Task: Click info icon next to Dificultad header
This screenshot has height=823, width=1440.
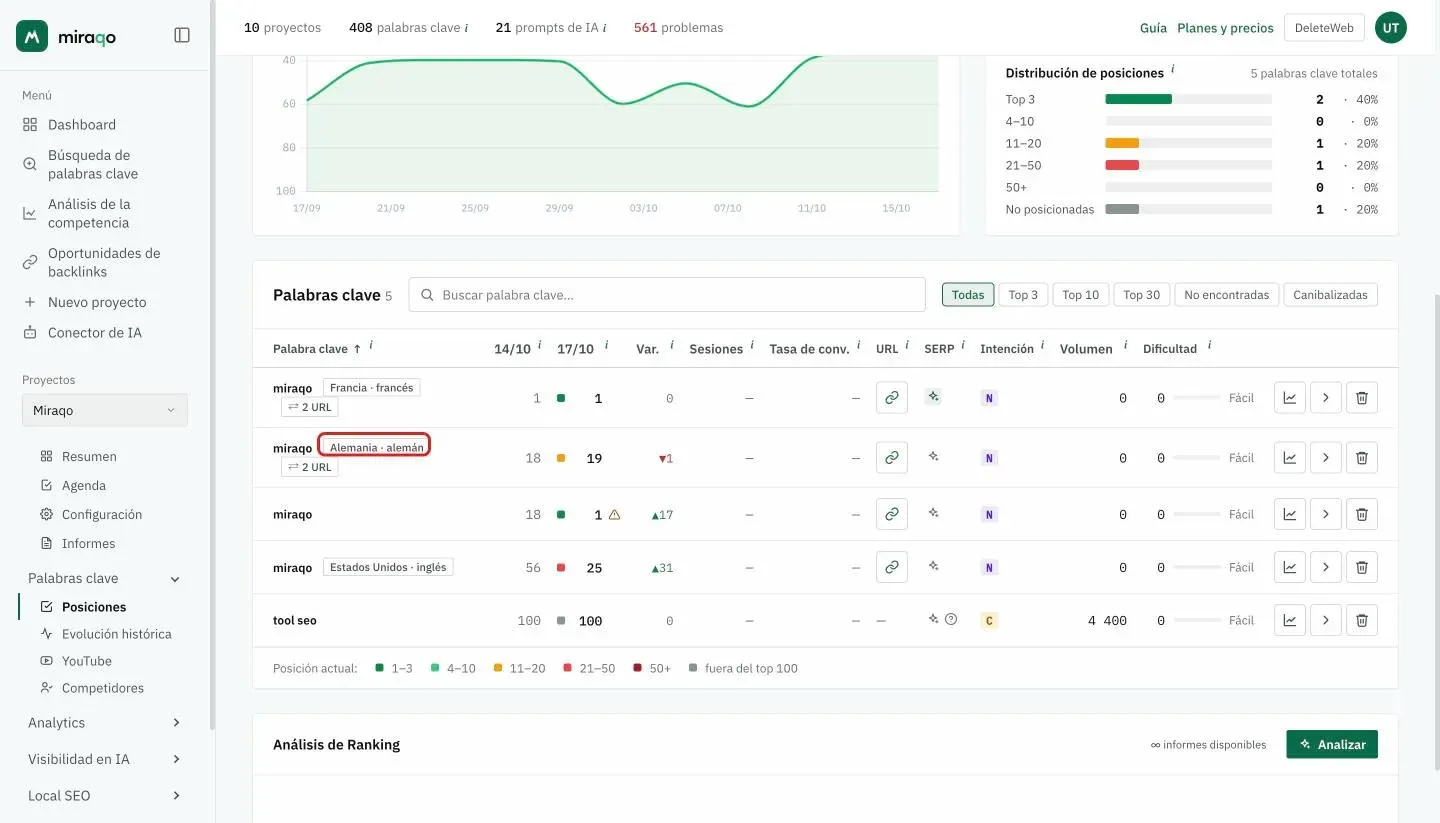Action: pyautogui.click(x=1209, y=345)
